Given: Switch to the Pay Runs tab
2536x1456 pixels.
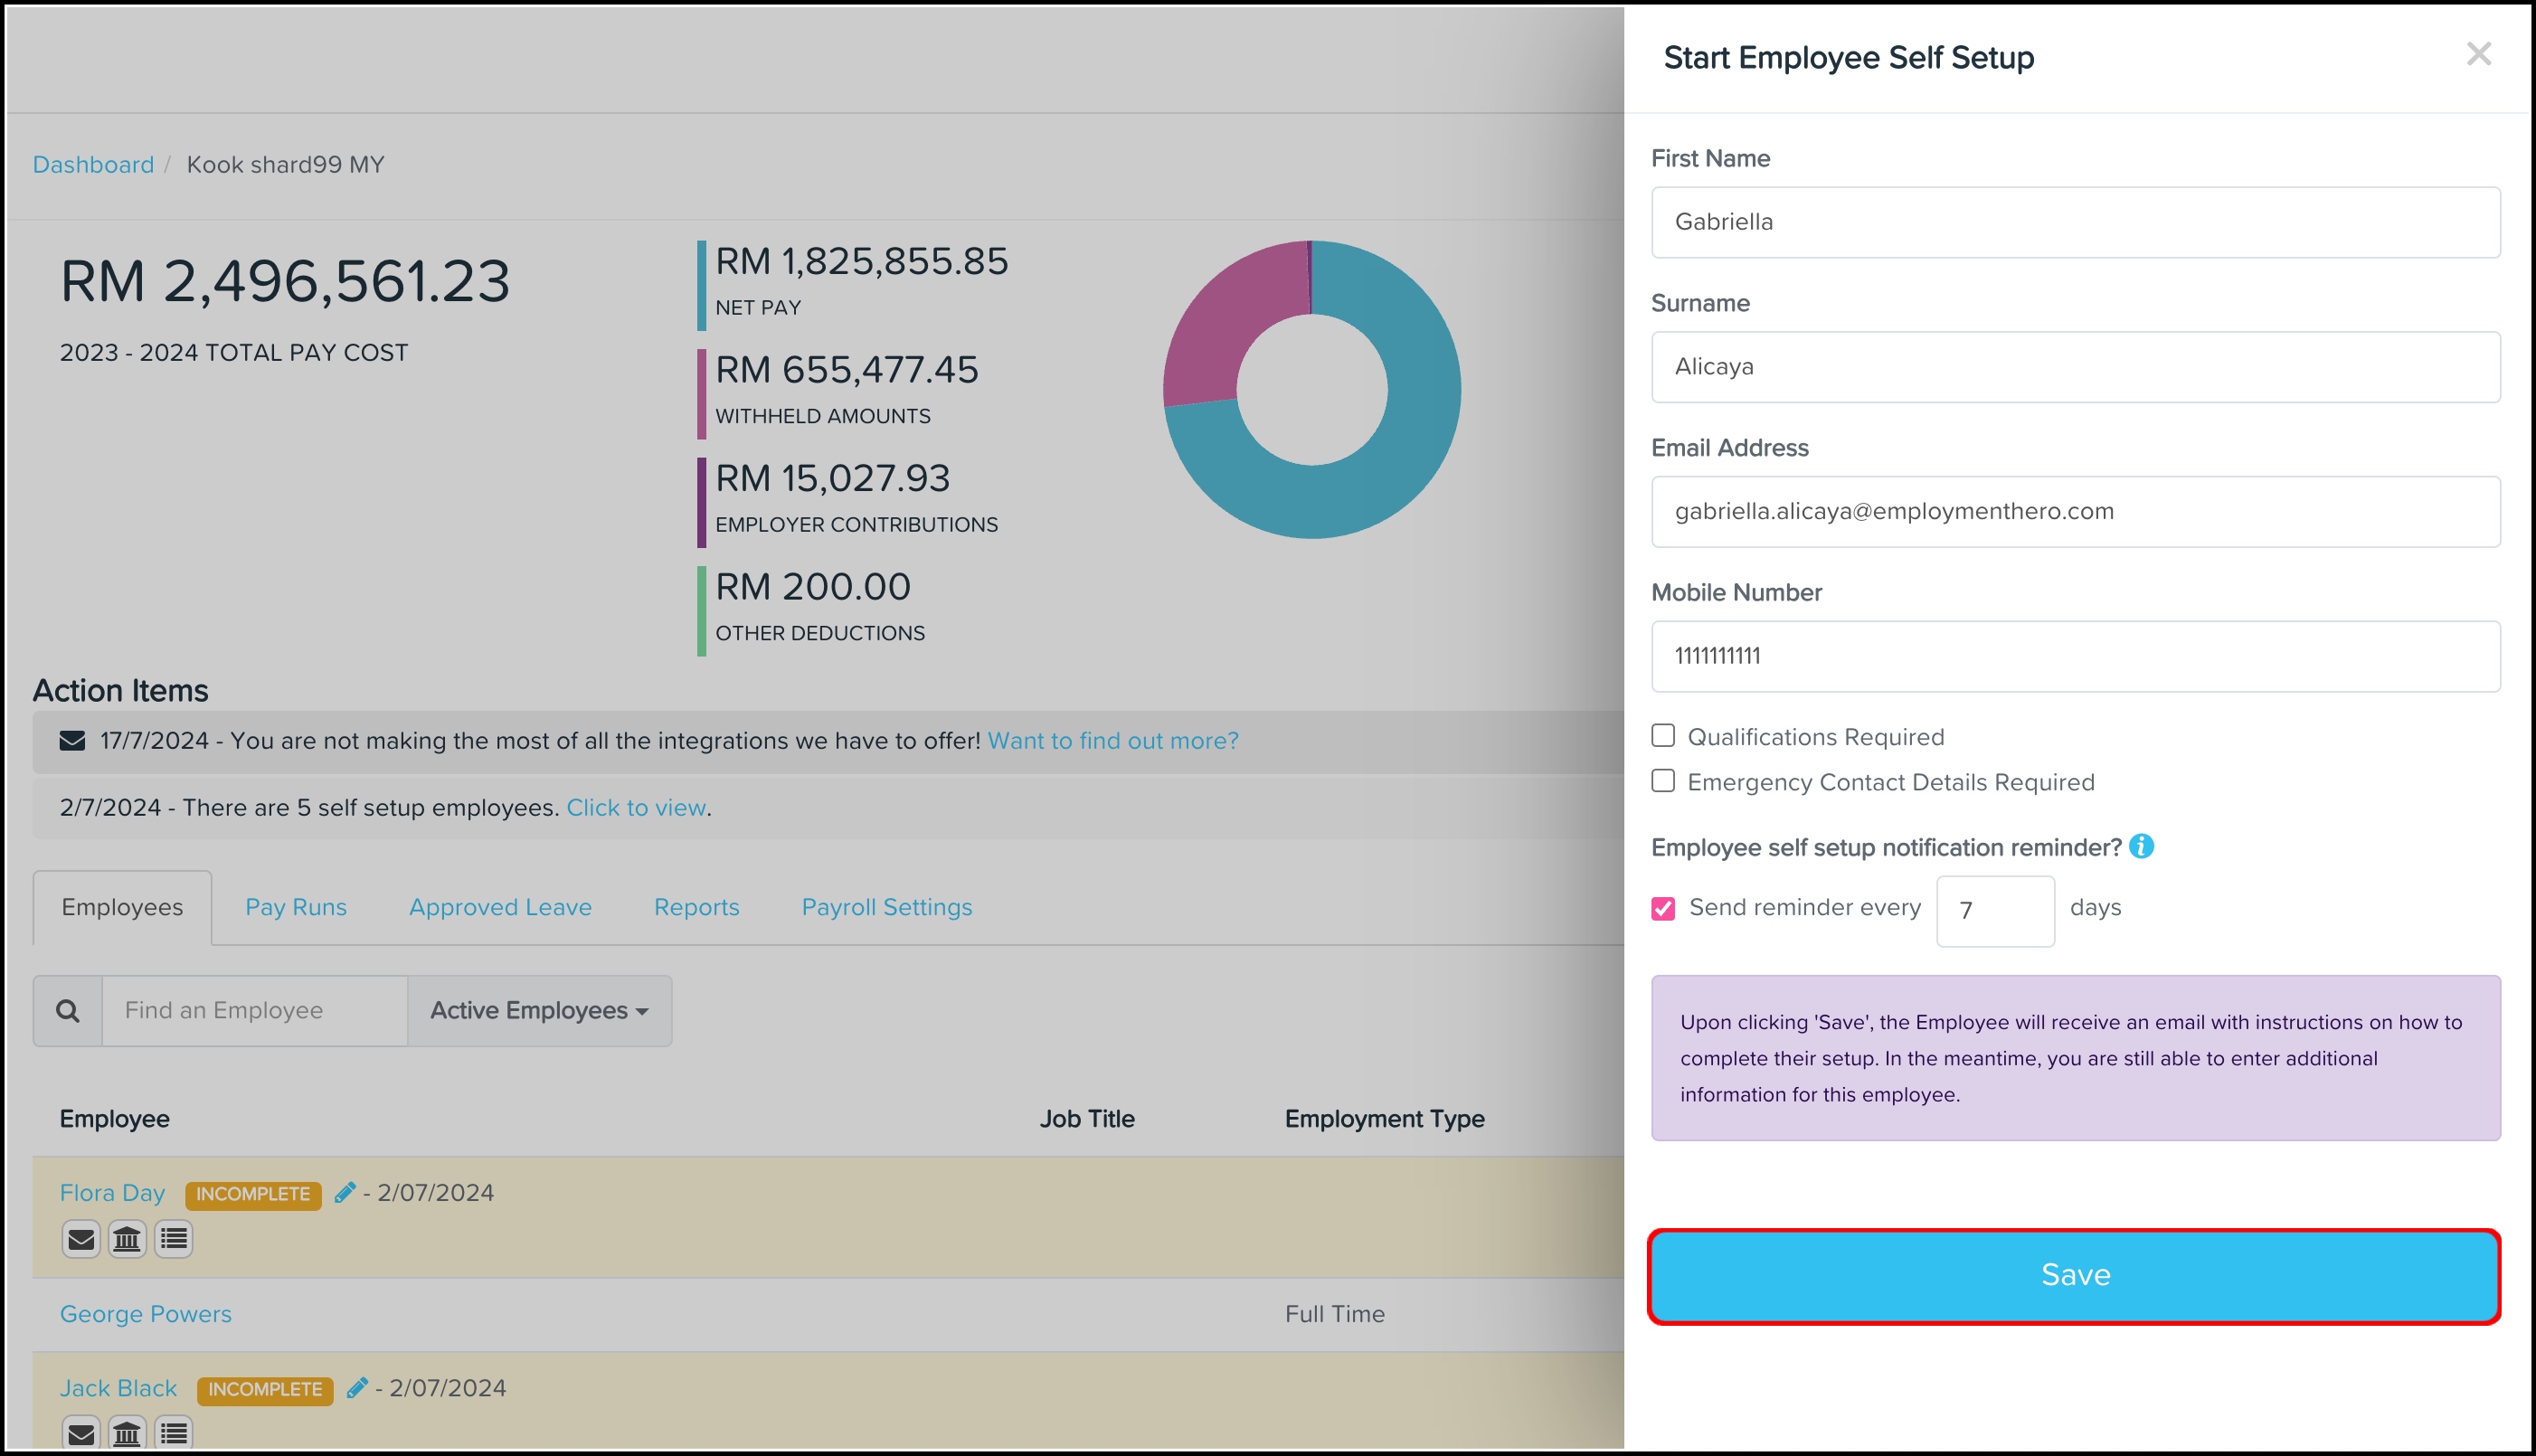Looking at the screenshot, I should pyautogui.click(x=296, y=907).
